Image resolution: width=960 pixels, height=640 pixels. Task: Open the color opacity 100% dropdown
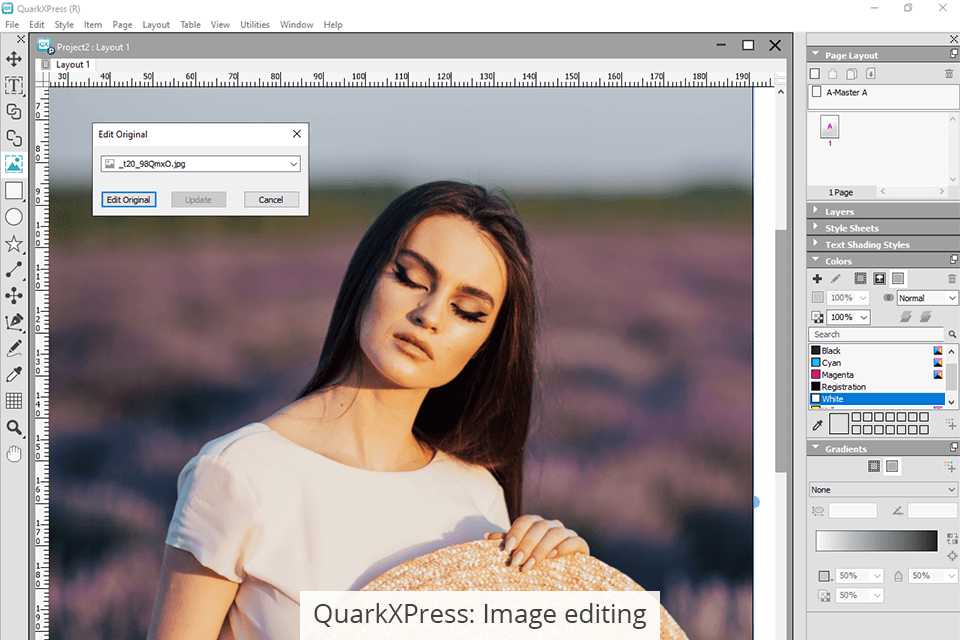tap(864, 317)
